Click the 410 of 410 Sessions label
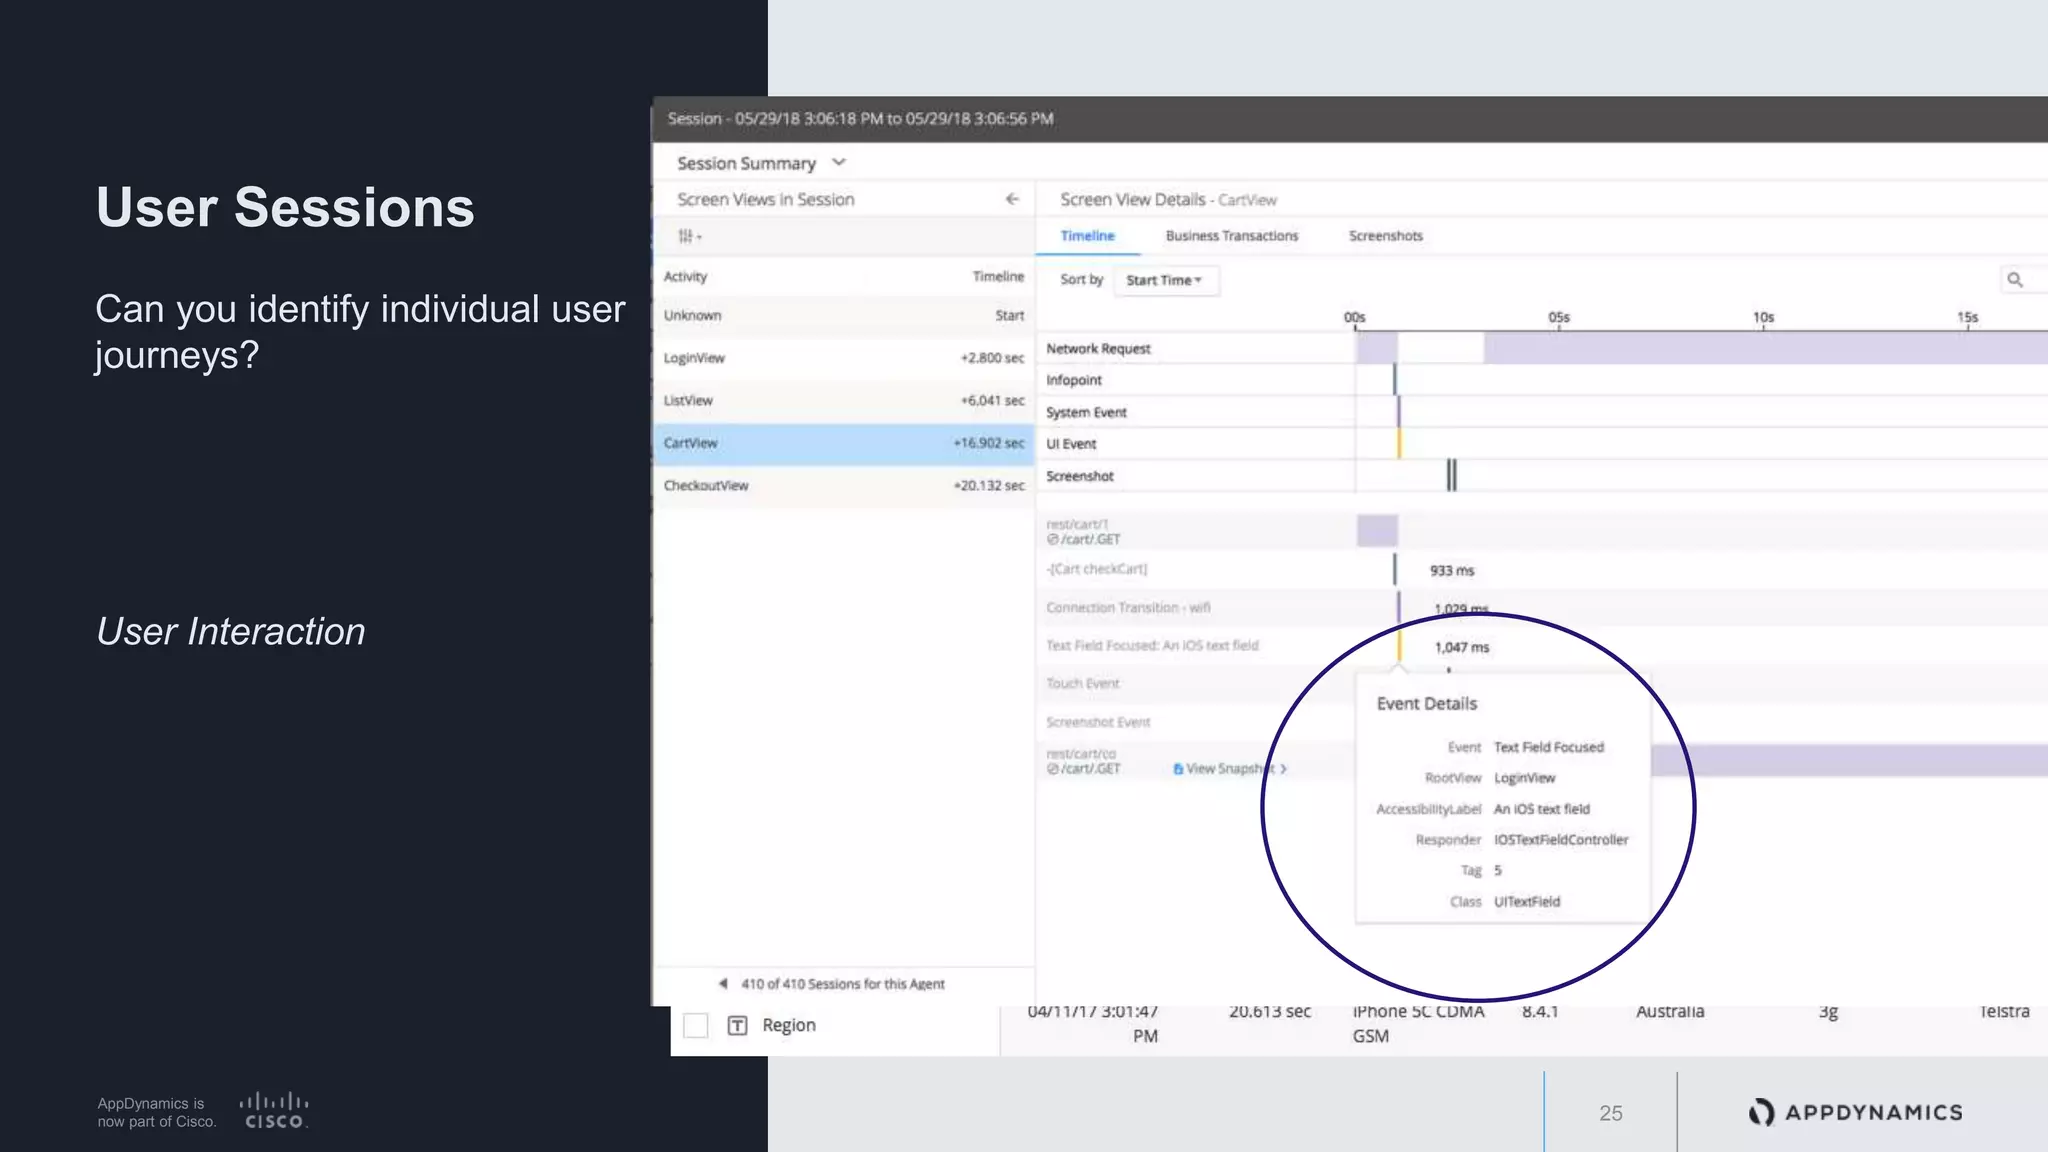Screen dimensions: 2048x1152 [843, 984]
